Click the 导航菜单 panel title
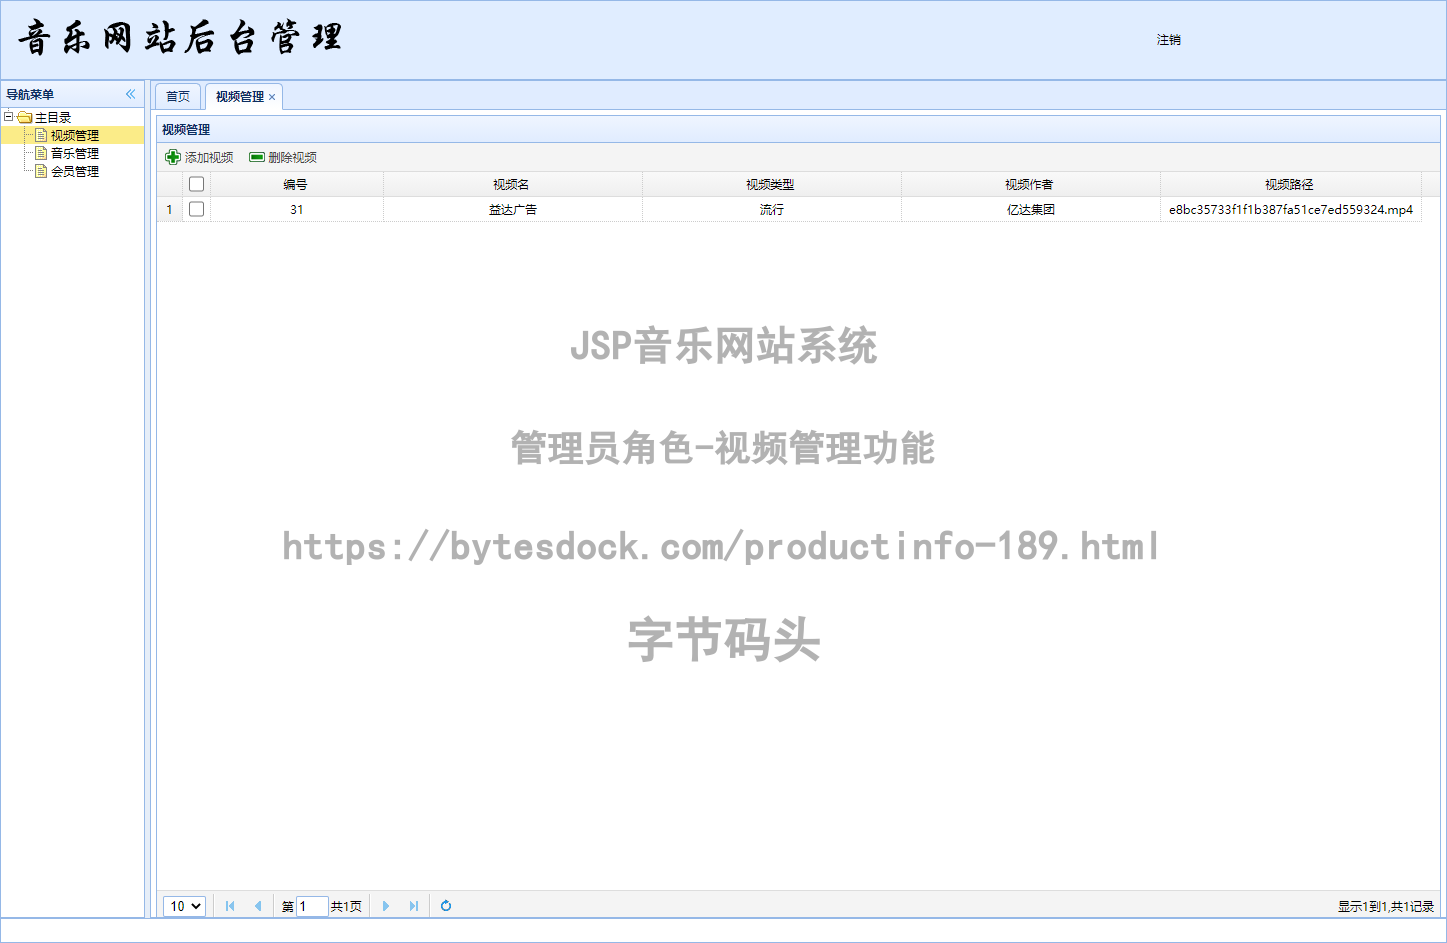This screenshot has height=943, width=1447. tap(30, 94)
